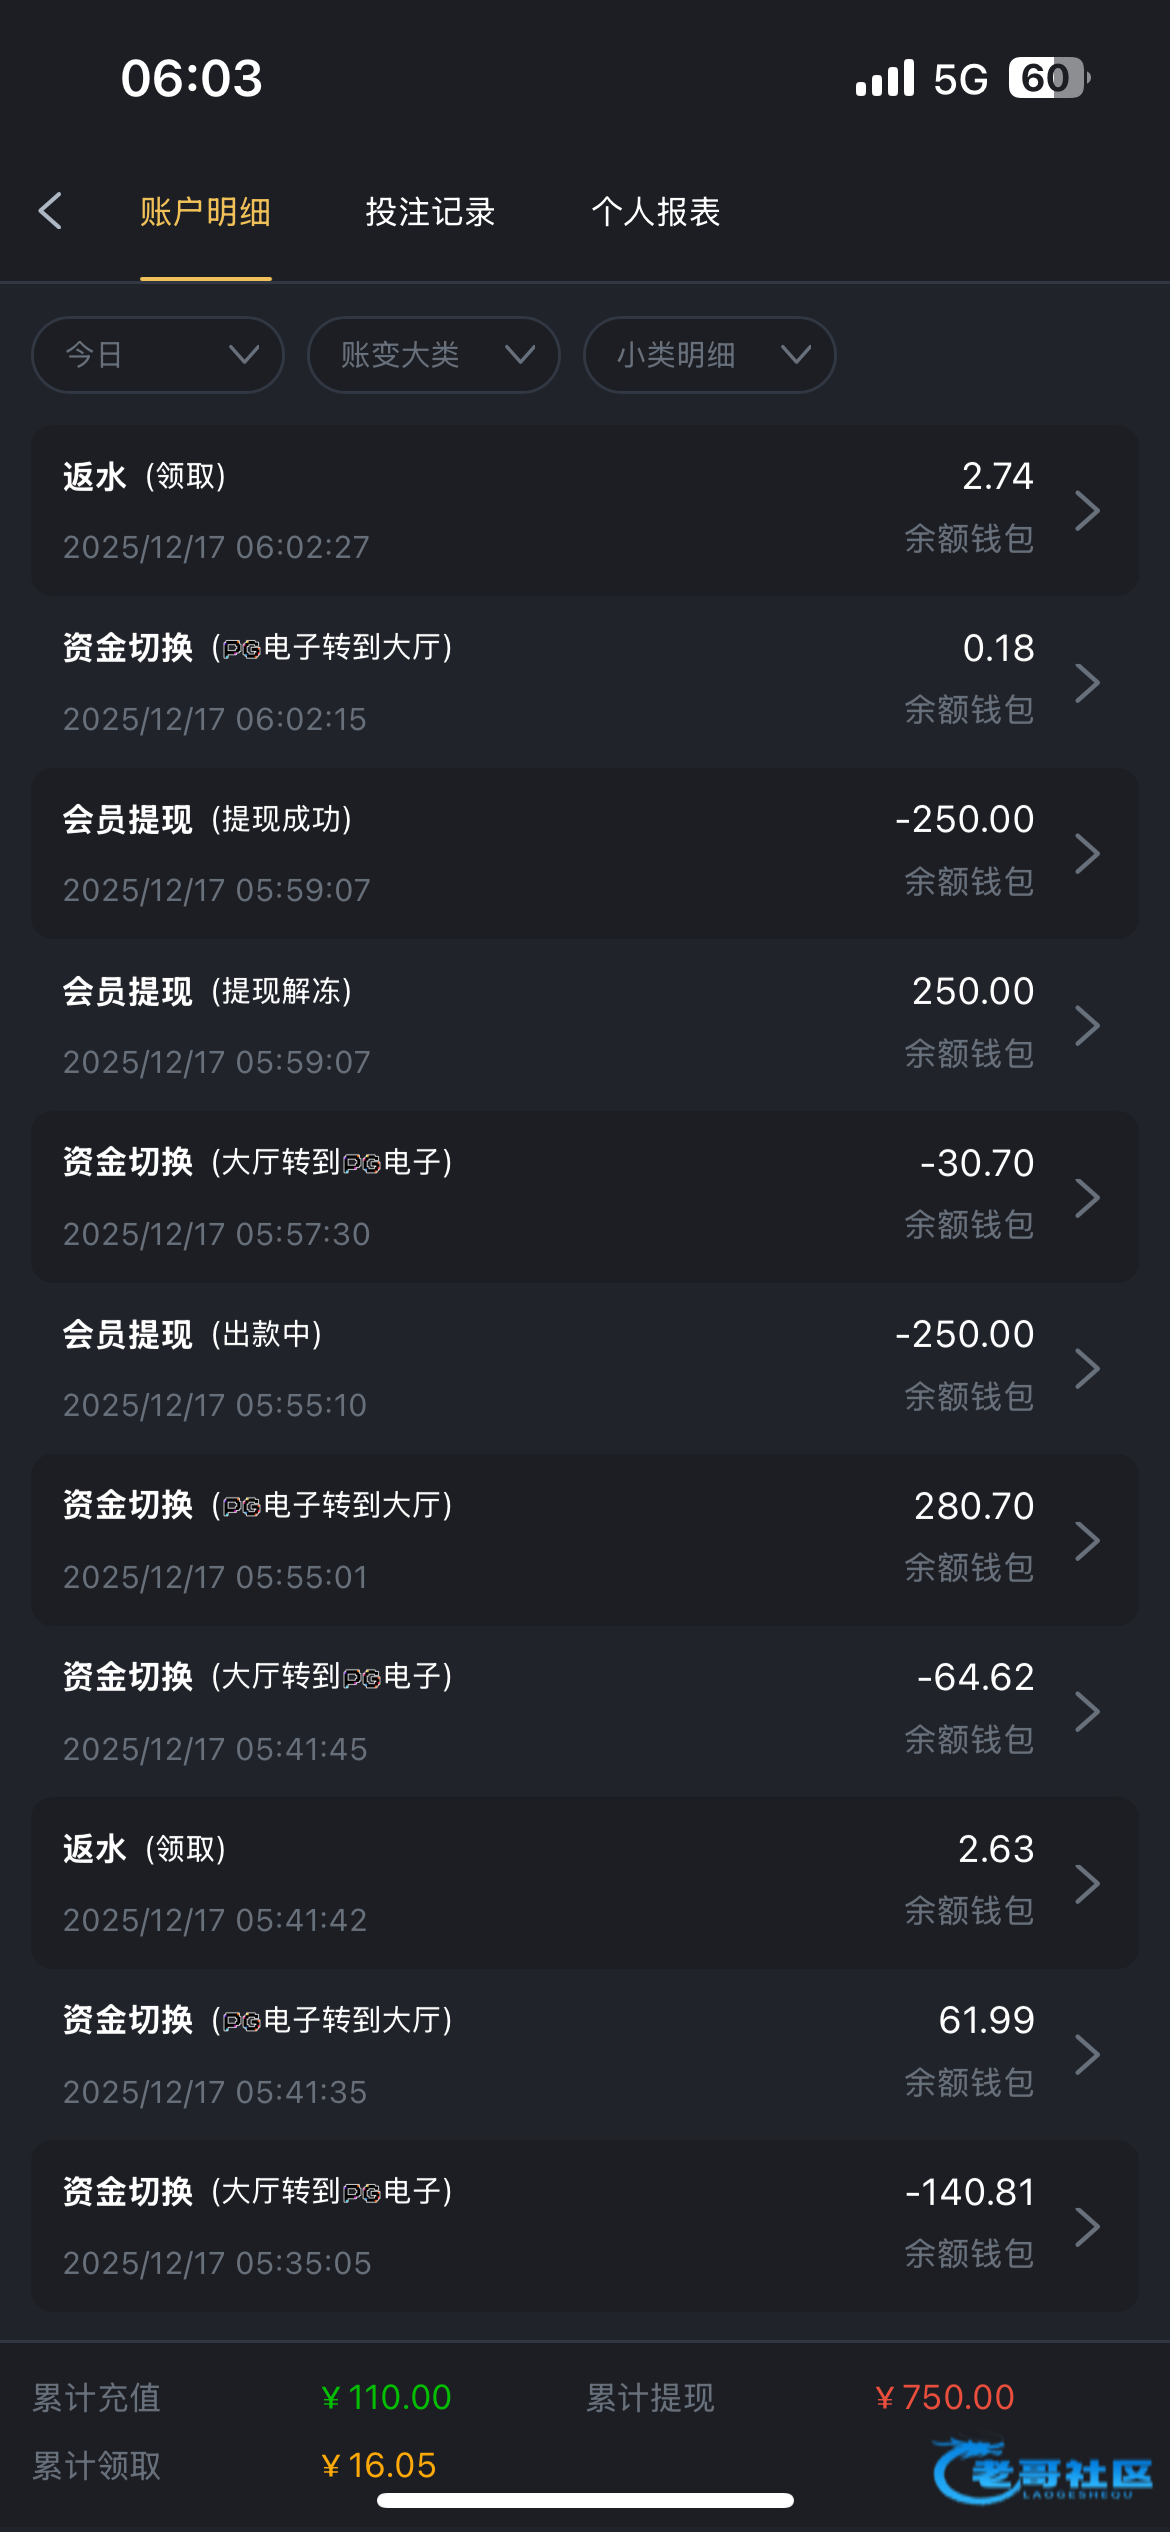Tap chevron on 返水 2.74 record

coord(1087,511)
